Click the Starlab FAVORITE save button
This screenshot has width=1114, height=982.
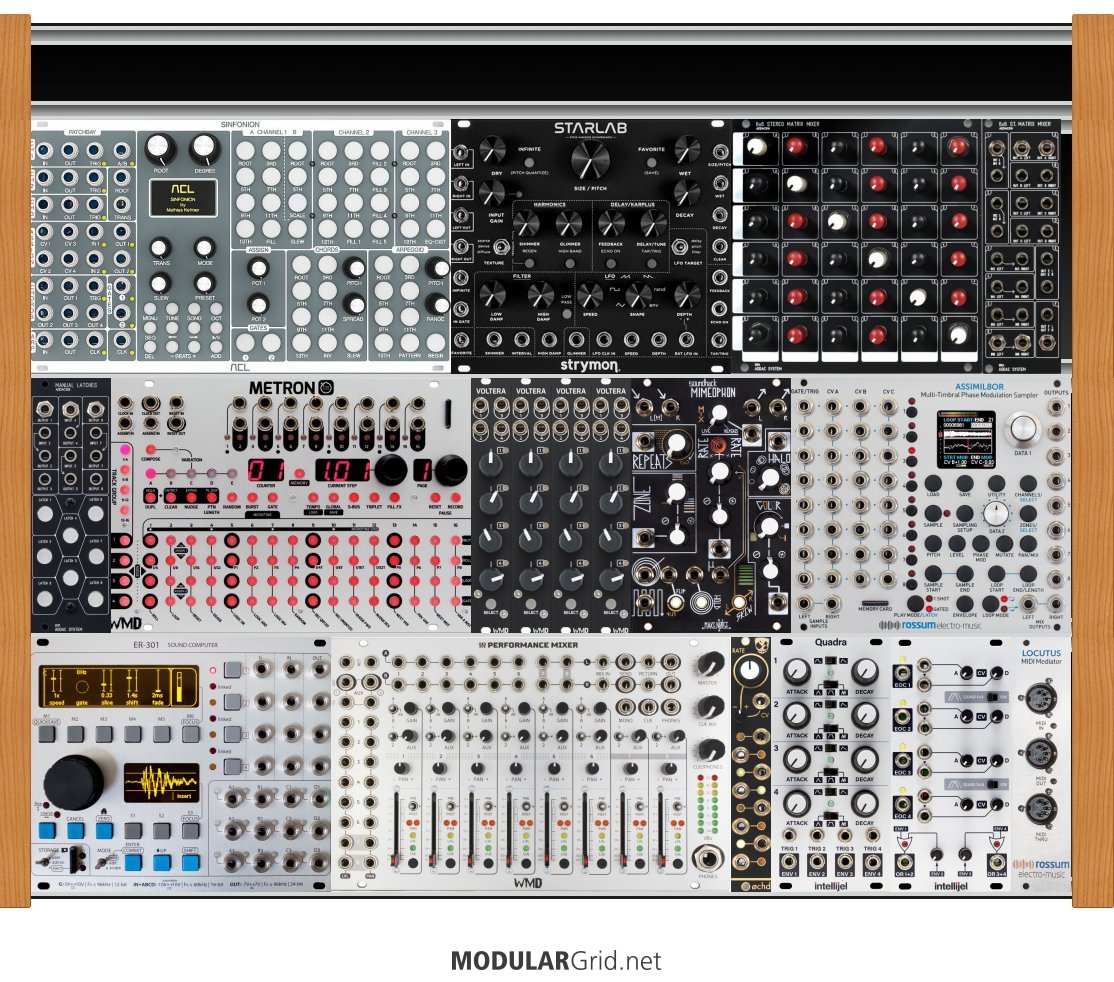[x=651, y=161]
